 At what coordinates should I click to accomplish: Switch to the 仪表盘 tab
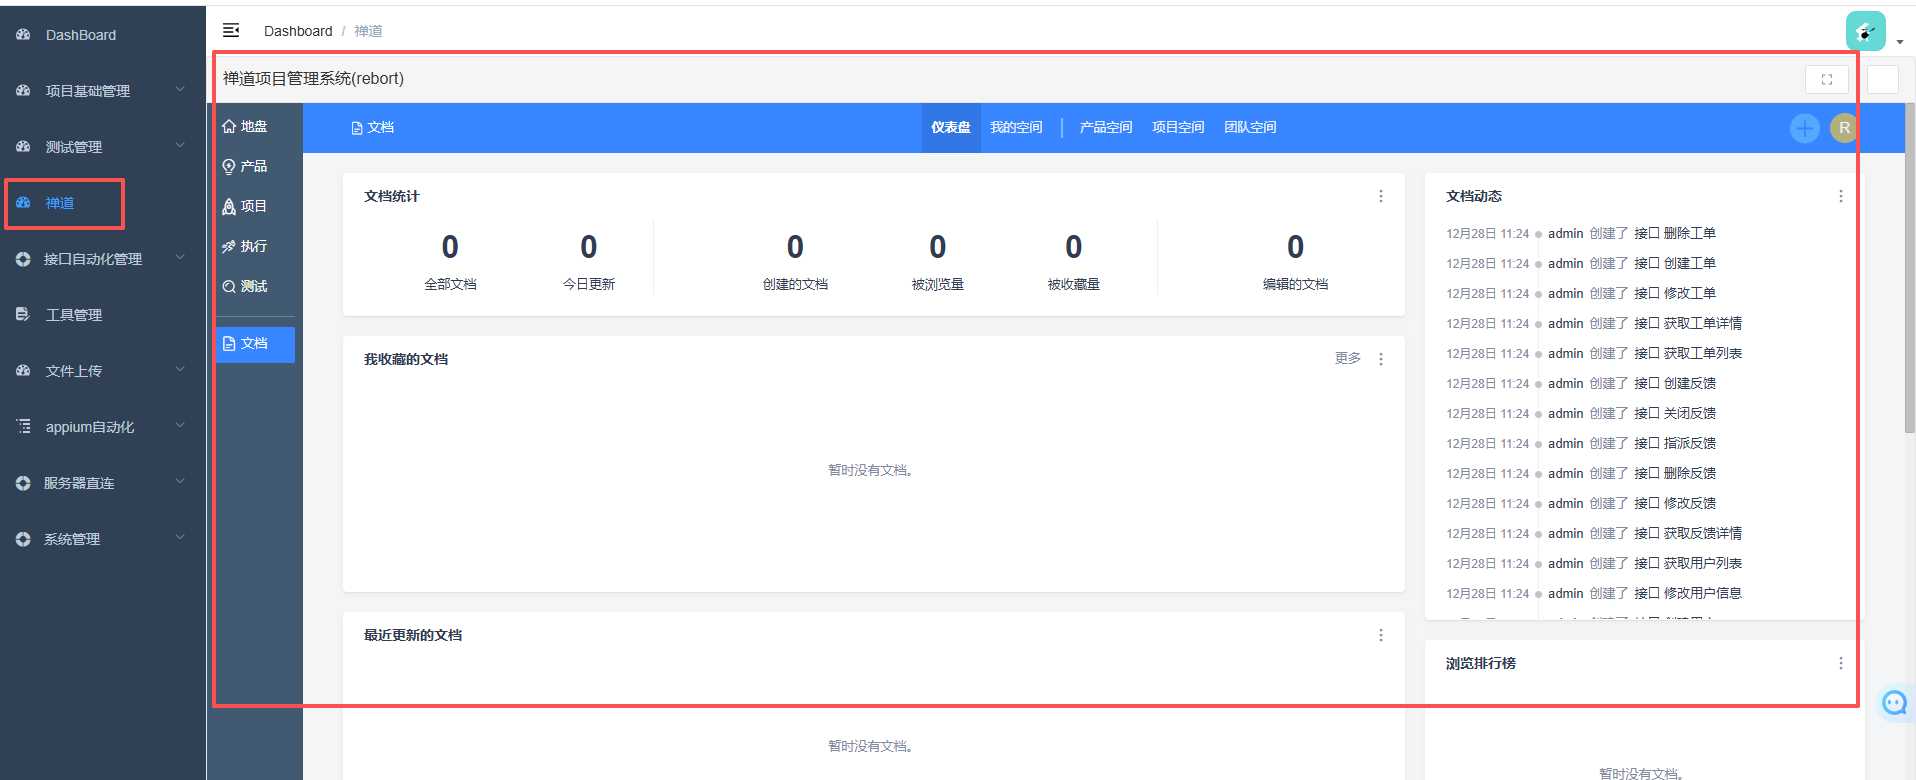click(951, 128)
